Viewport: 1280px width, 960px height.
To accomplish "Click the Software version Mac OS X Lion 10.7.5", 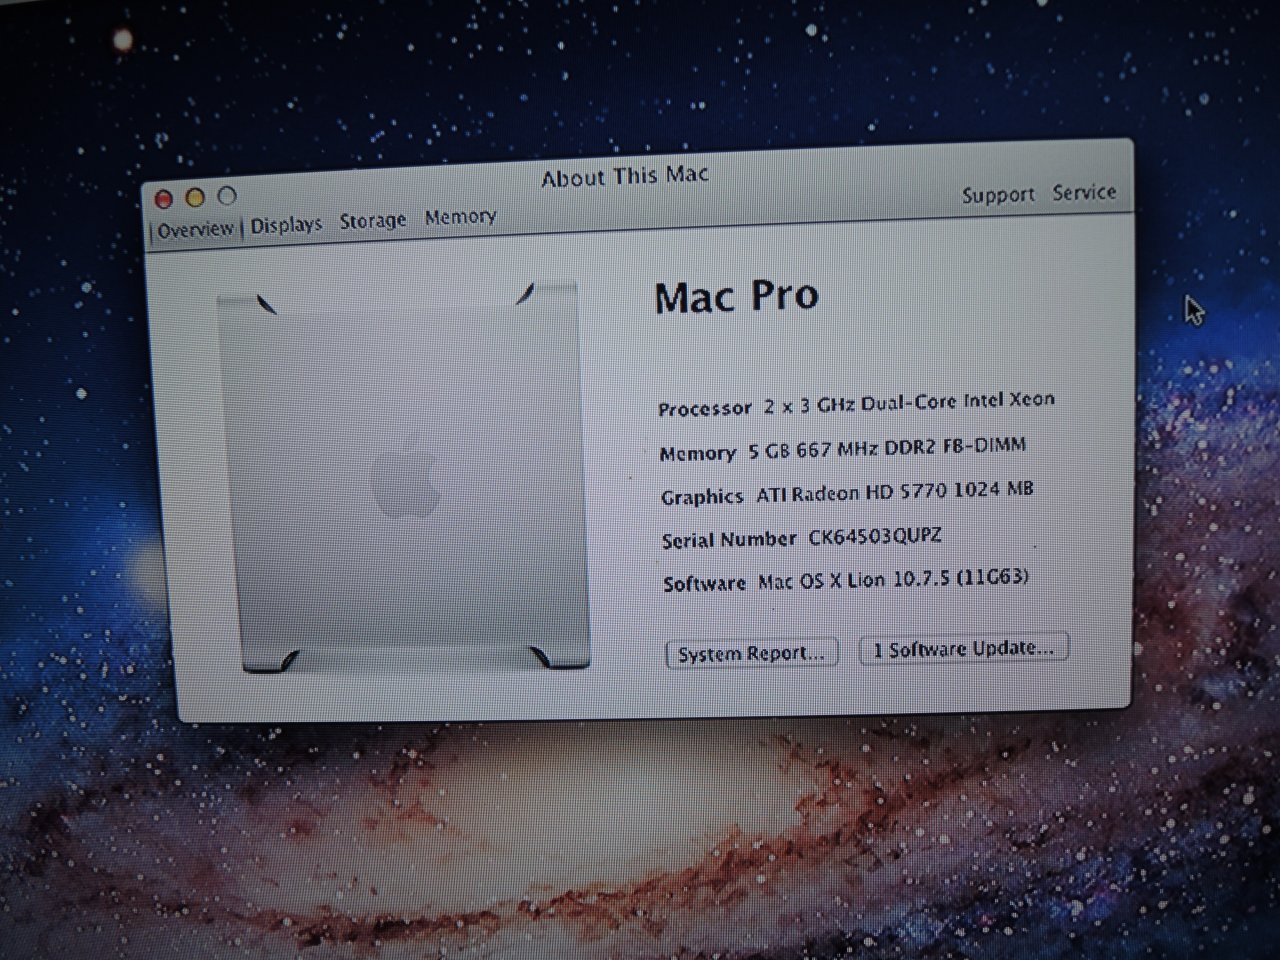I will click(x=893, y=579).
